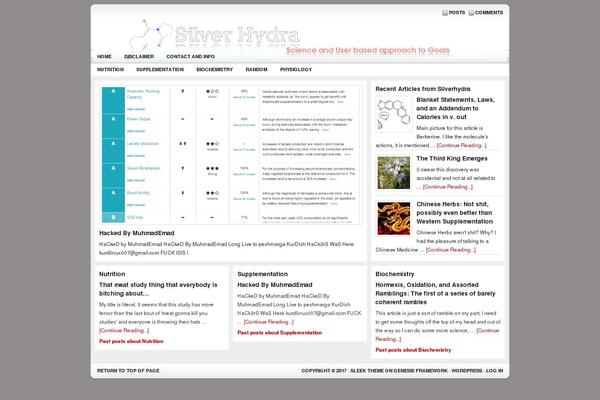Screen dimensions: 600x400
Task: Open the Berberine molecule thumbnail
Action: [394, 114]
